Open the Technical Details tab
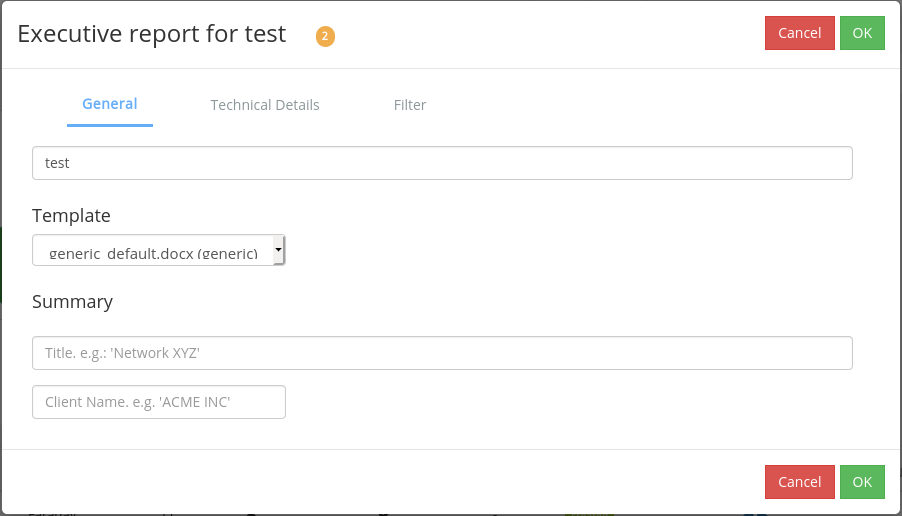Screen dimensions: 902x516 (265, 105)
